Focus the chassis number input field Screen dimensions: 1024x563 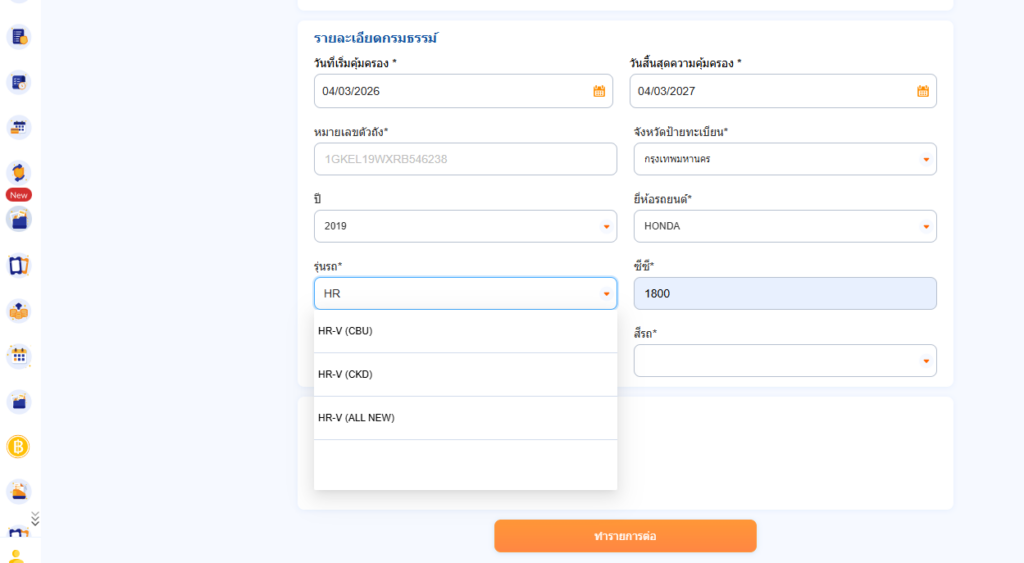pos(465,159)
